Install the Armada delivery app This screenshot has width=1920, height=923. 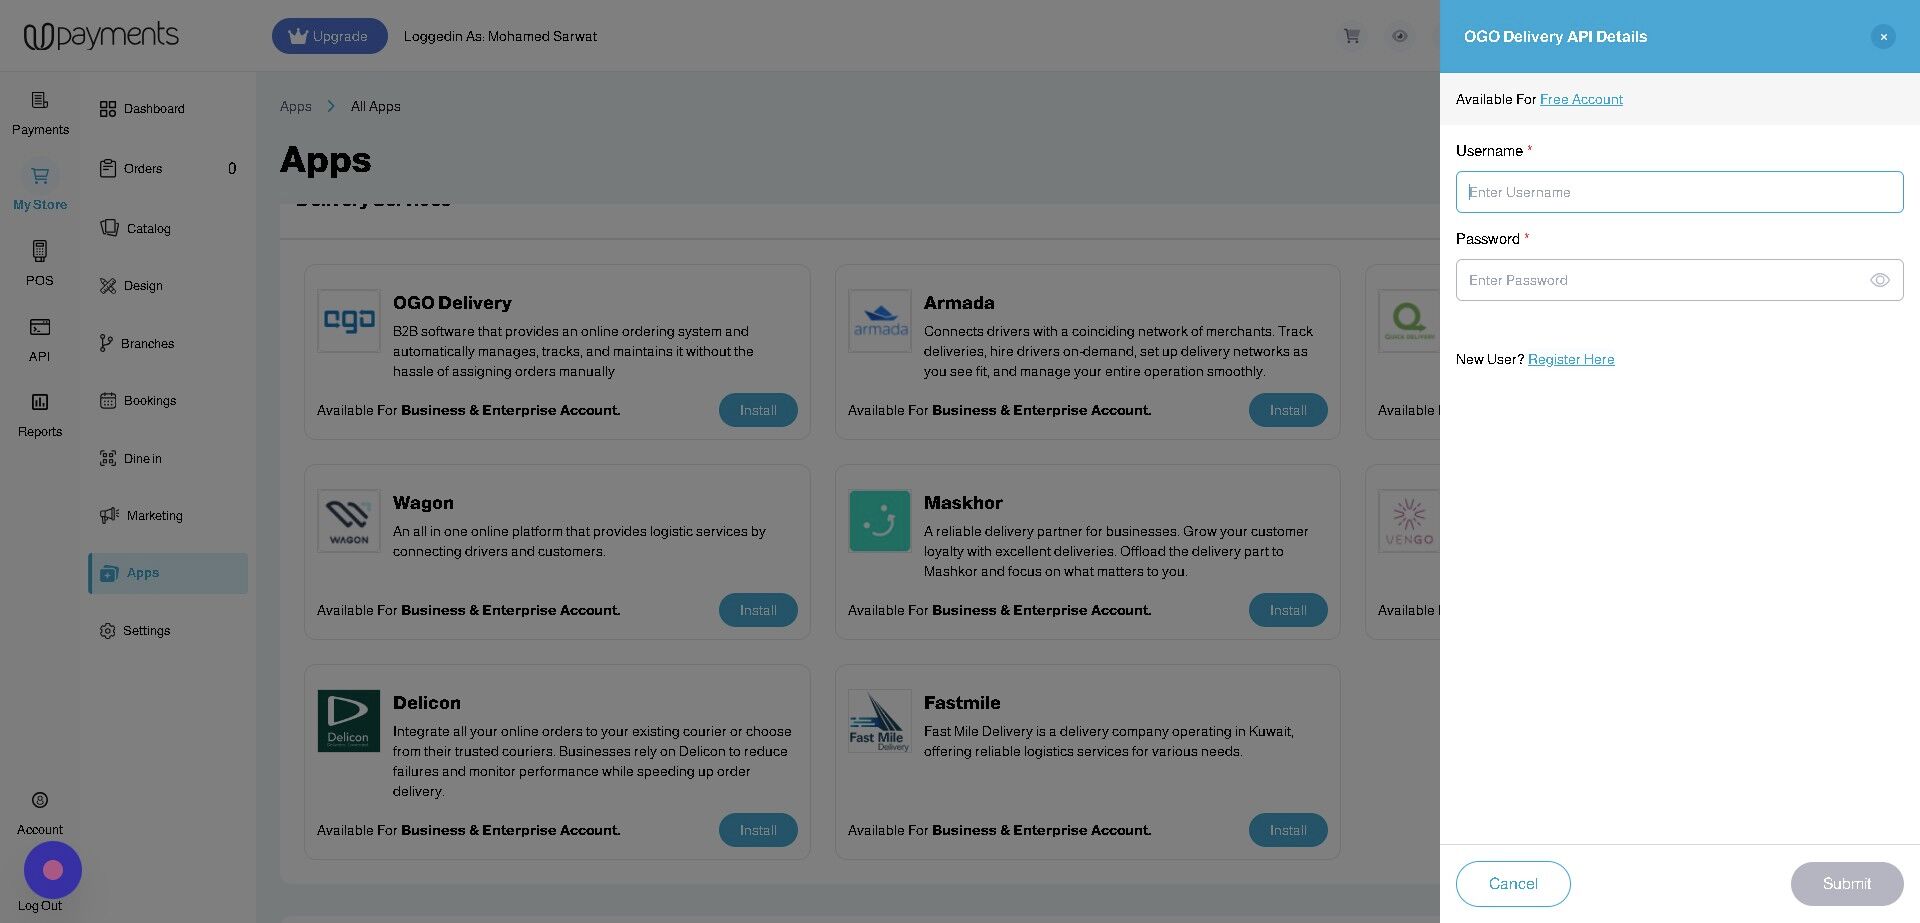coord(1288,410)
